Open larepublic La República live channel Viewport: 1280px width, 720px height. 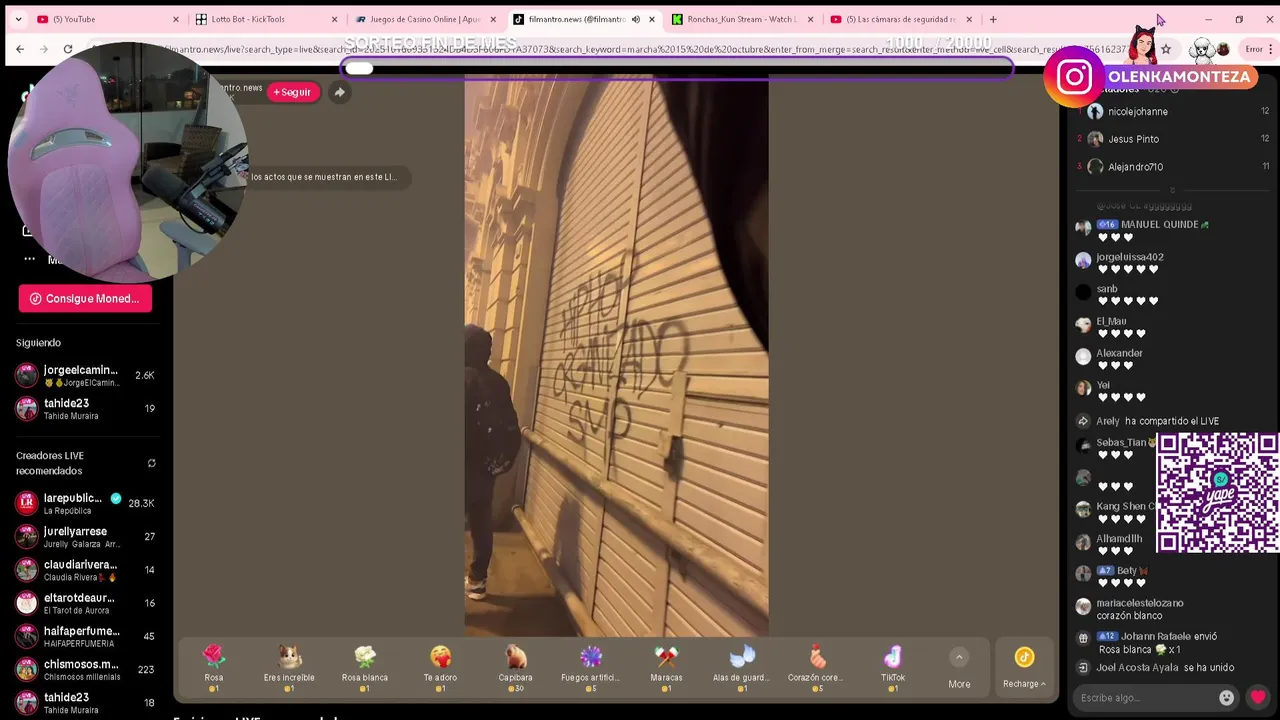(86, 504)
